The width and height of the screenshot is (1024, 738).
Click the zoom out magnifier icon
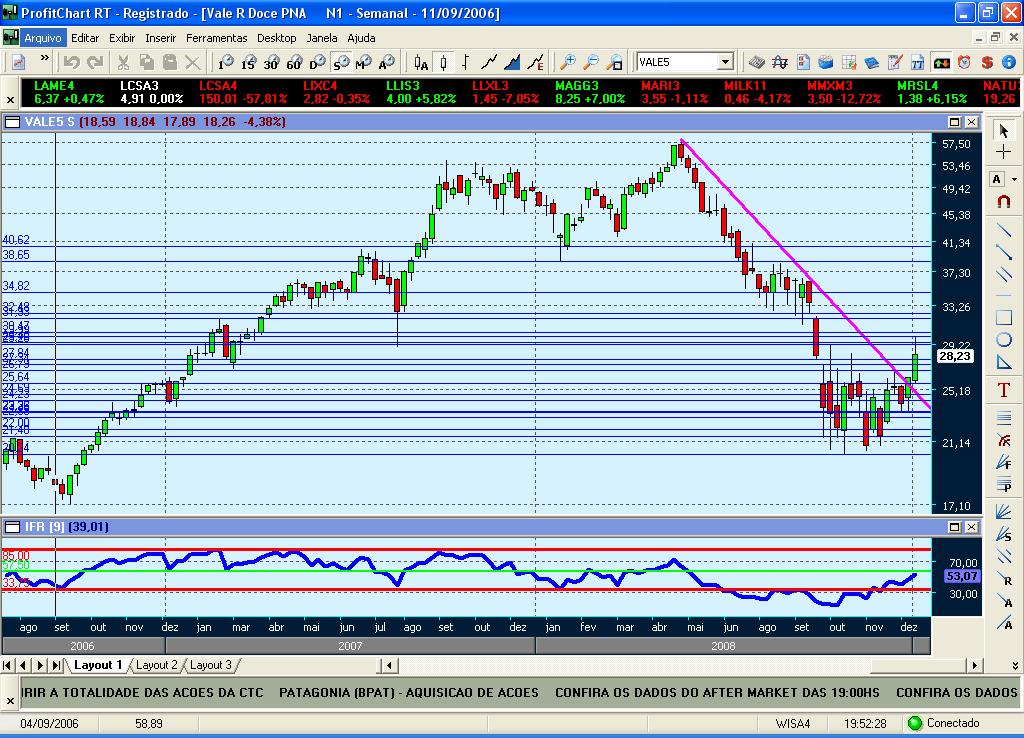point(590,63)
